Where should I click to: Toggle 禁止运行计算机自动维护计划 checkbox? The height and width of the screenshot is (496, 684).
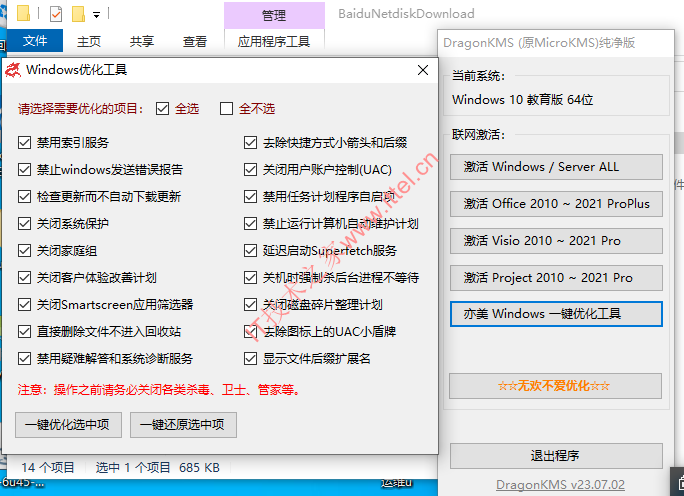click(250, 224)
